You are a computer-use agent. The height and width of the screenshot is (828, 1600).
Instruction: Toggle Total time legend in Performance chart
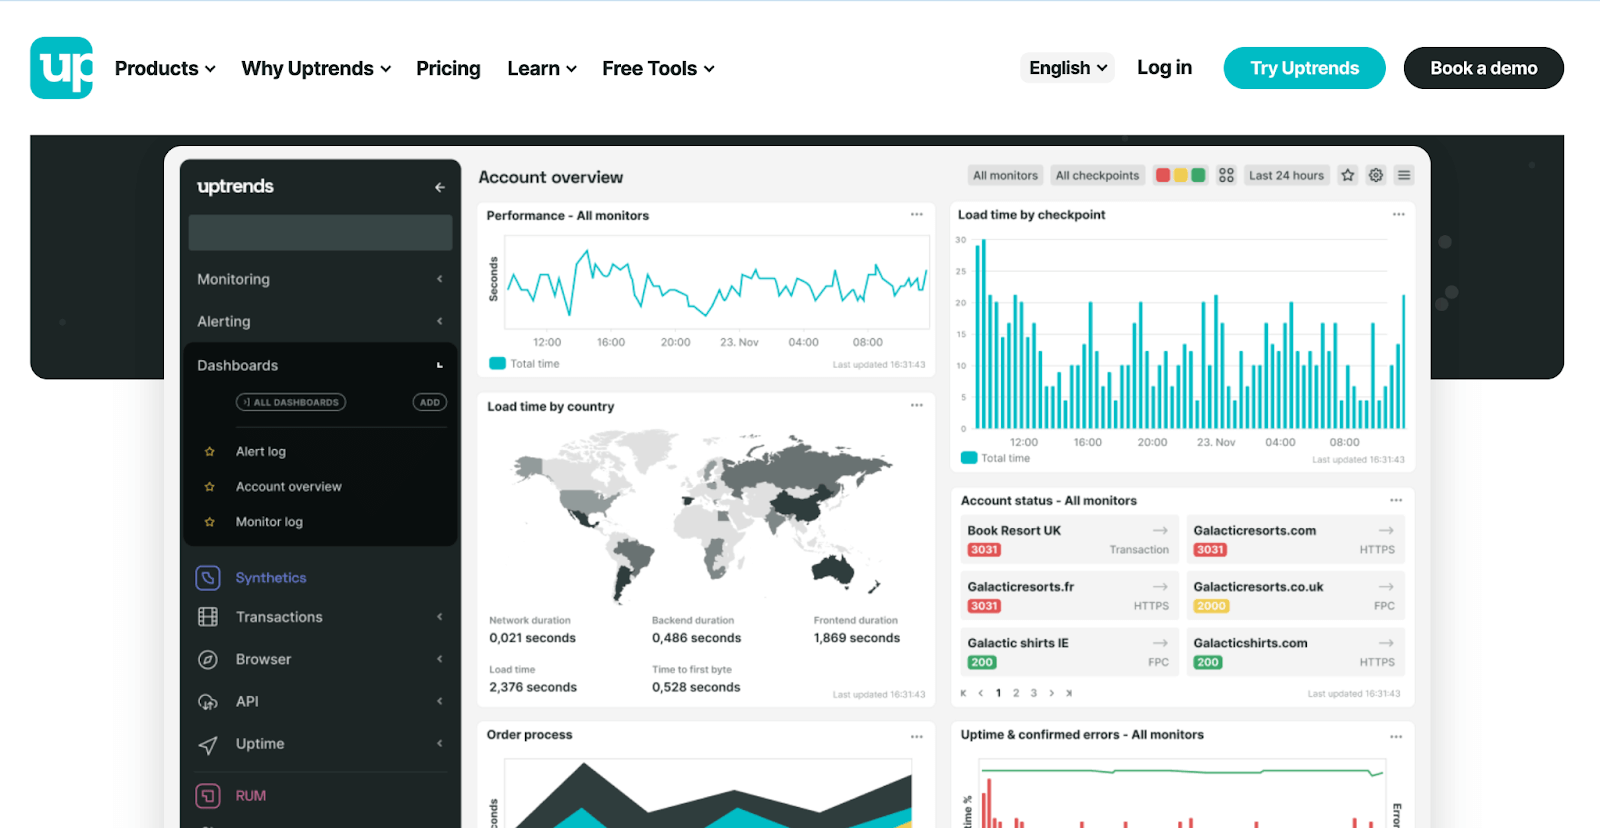[x=524, y=364]
